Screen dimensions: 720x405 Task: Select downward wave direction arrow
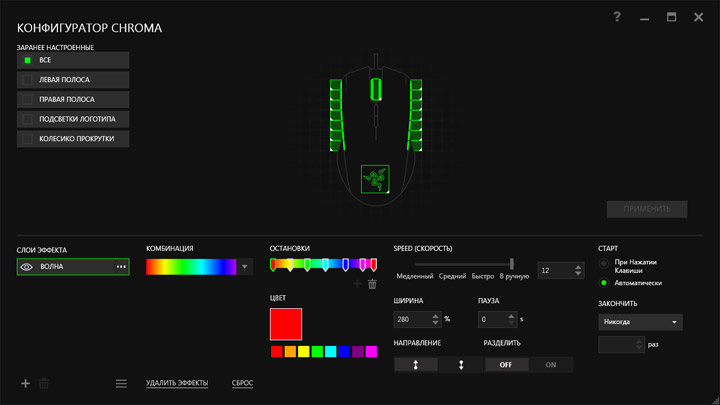pyautogui.click(x=461, y=365)
